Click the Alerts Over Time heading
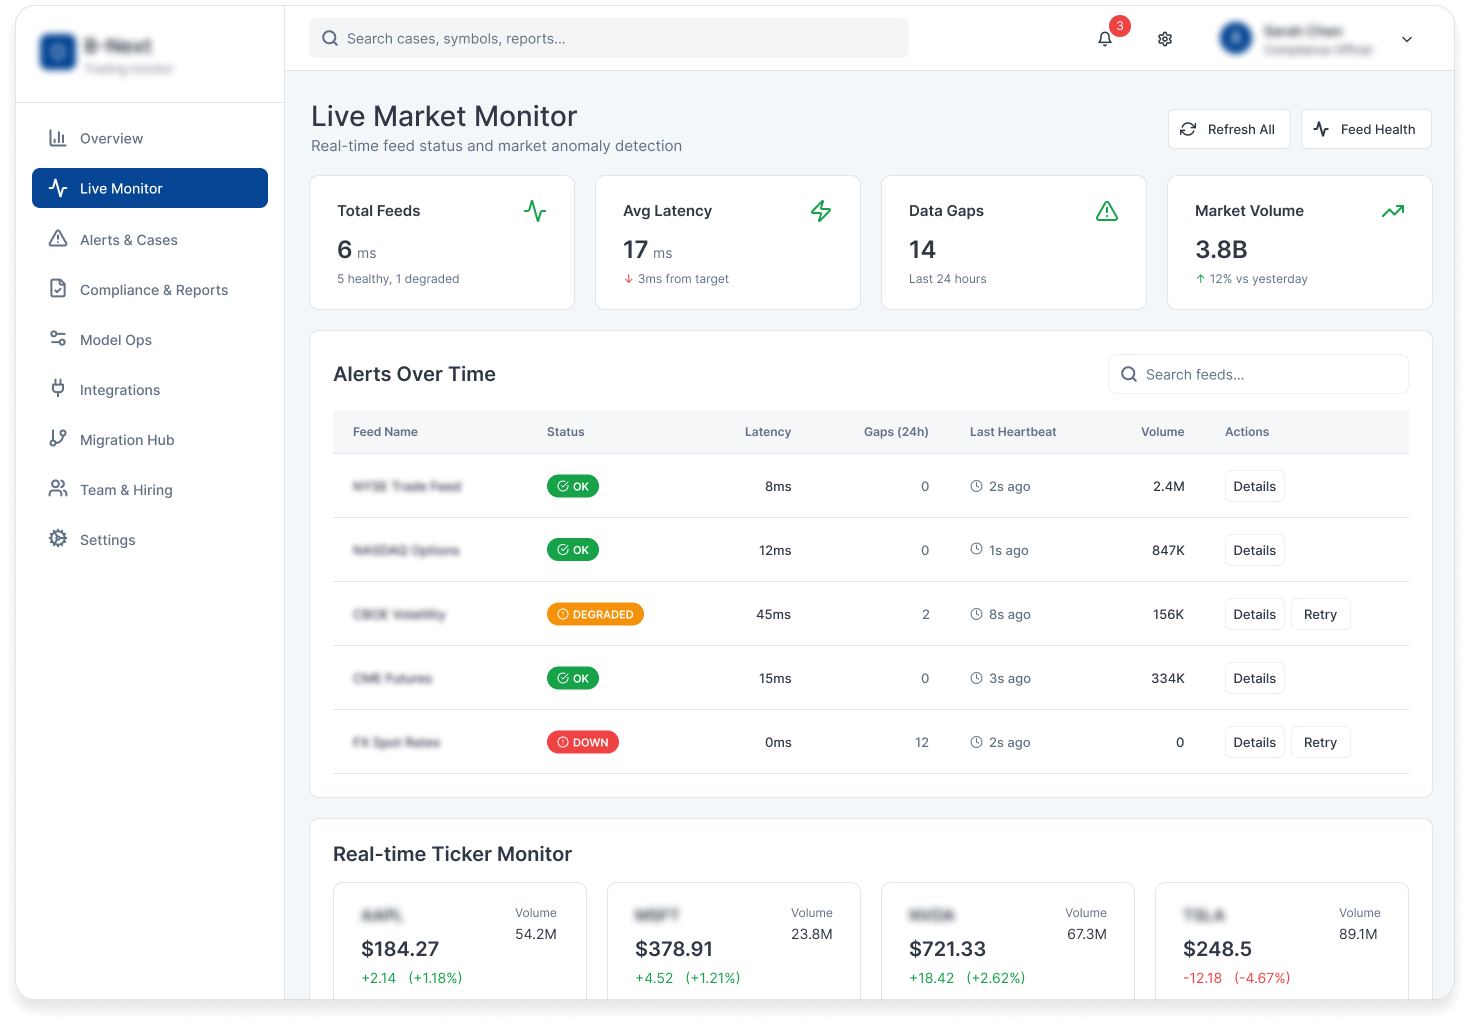The height and width of the screenshot is (1025, 1470). [x=414, y=374]
